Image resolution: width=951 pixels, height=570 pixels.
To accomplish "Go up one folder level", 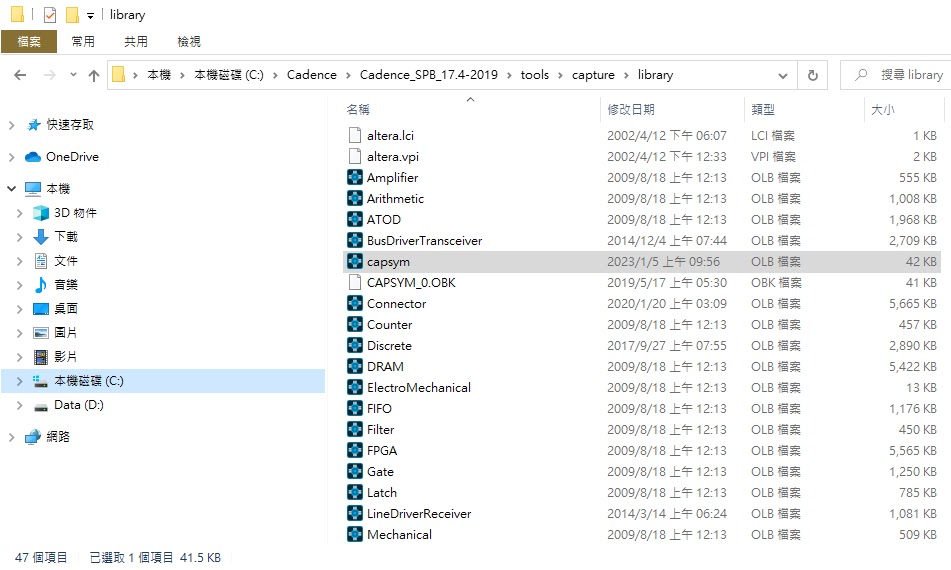I will [93, 75].
